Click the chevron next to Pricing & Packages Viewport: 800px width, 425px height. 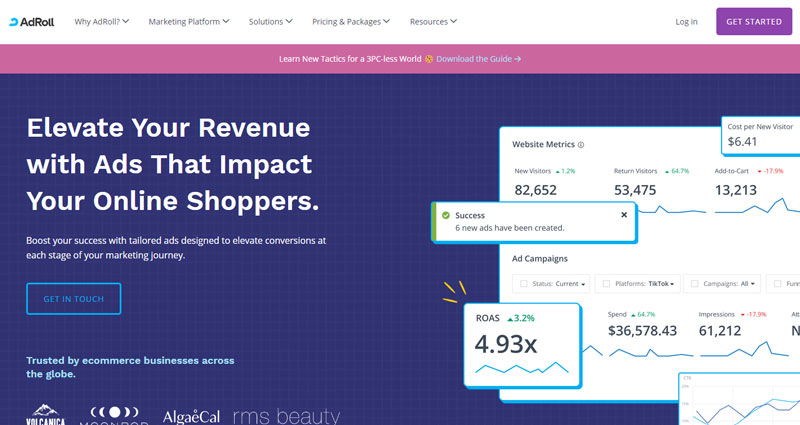pyautogui.click(x=387, y=21)
